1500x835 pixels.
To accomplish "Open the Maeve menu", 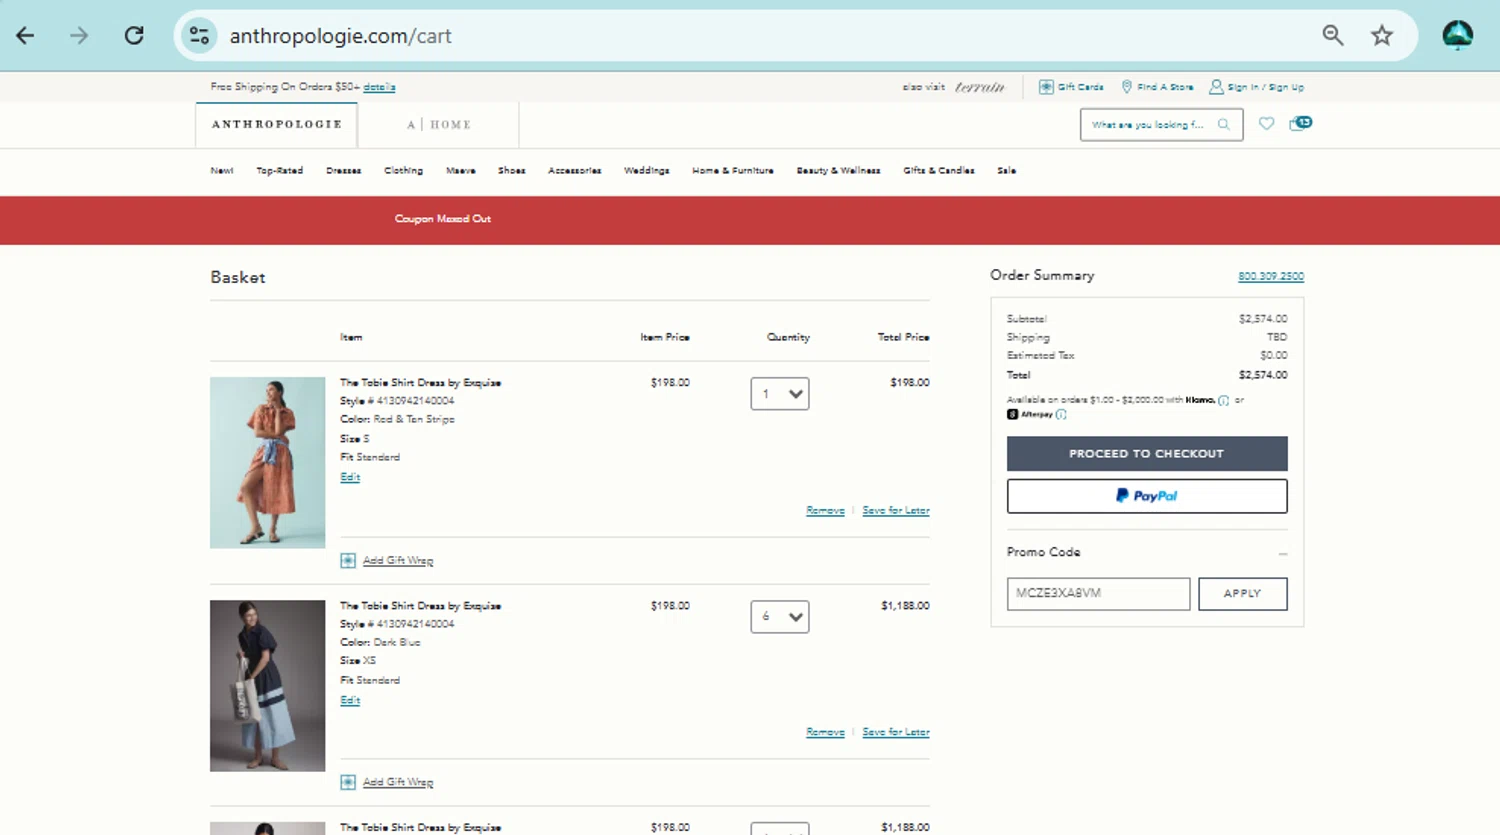I will coord(460,171).
